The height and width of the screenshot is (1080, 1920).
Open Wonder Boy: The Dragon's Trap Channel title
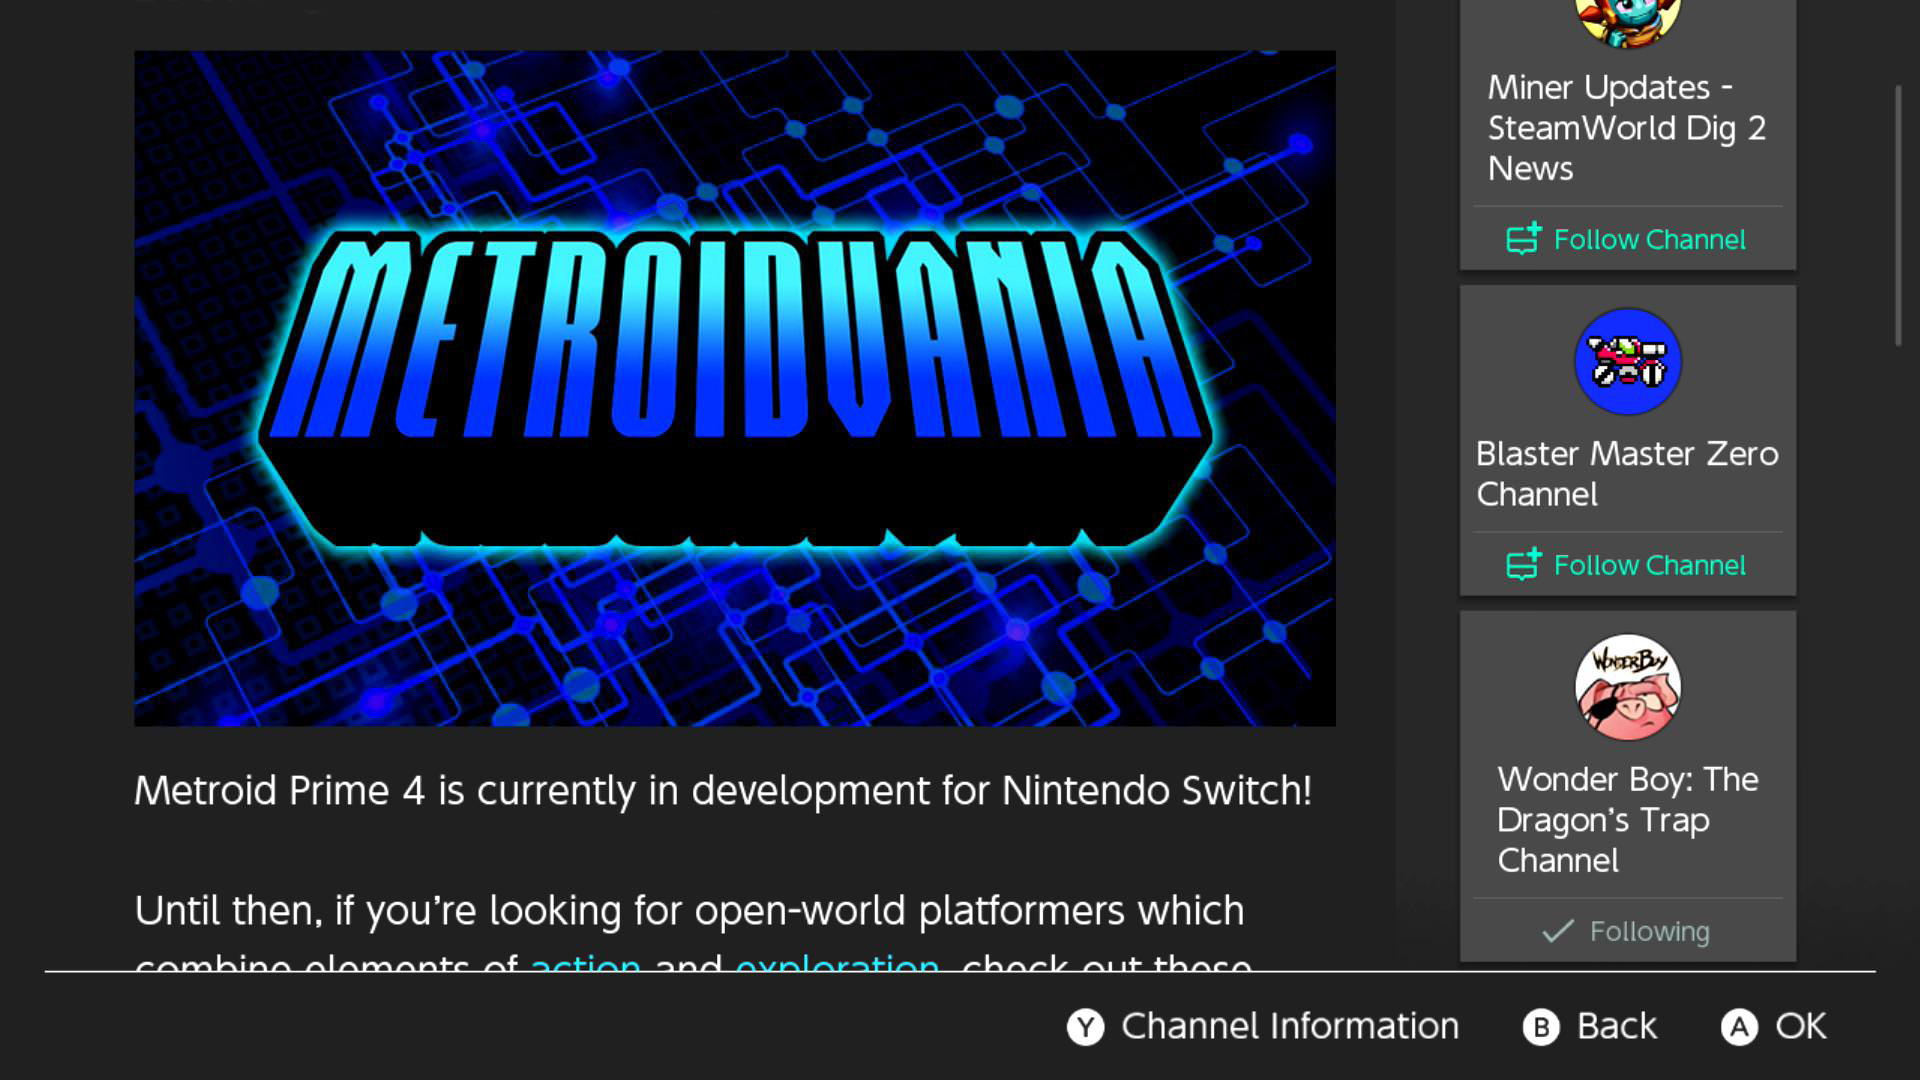point(1627,819)
